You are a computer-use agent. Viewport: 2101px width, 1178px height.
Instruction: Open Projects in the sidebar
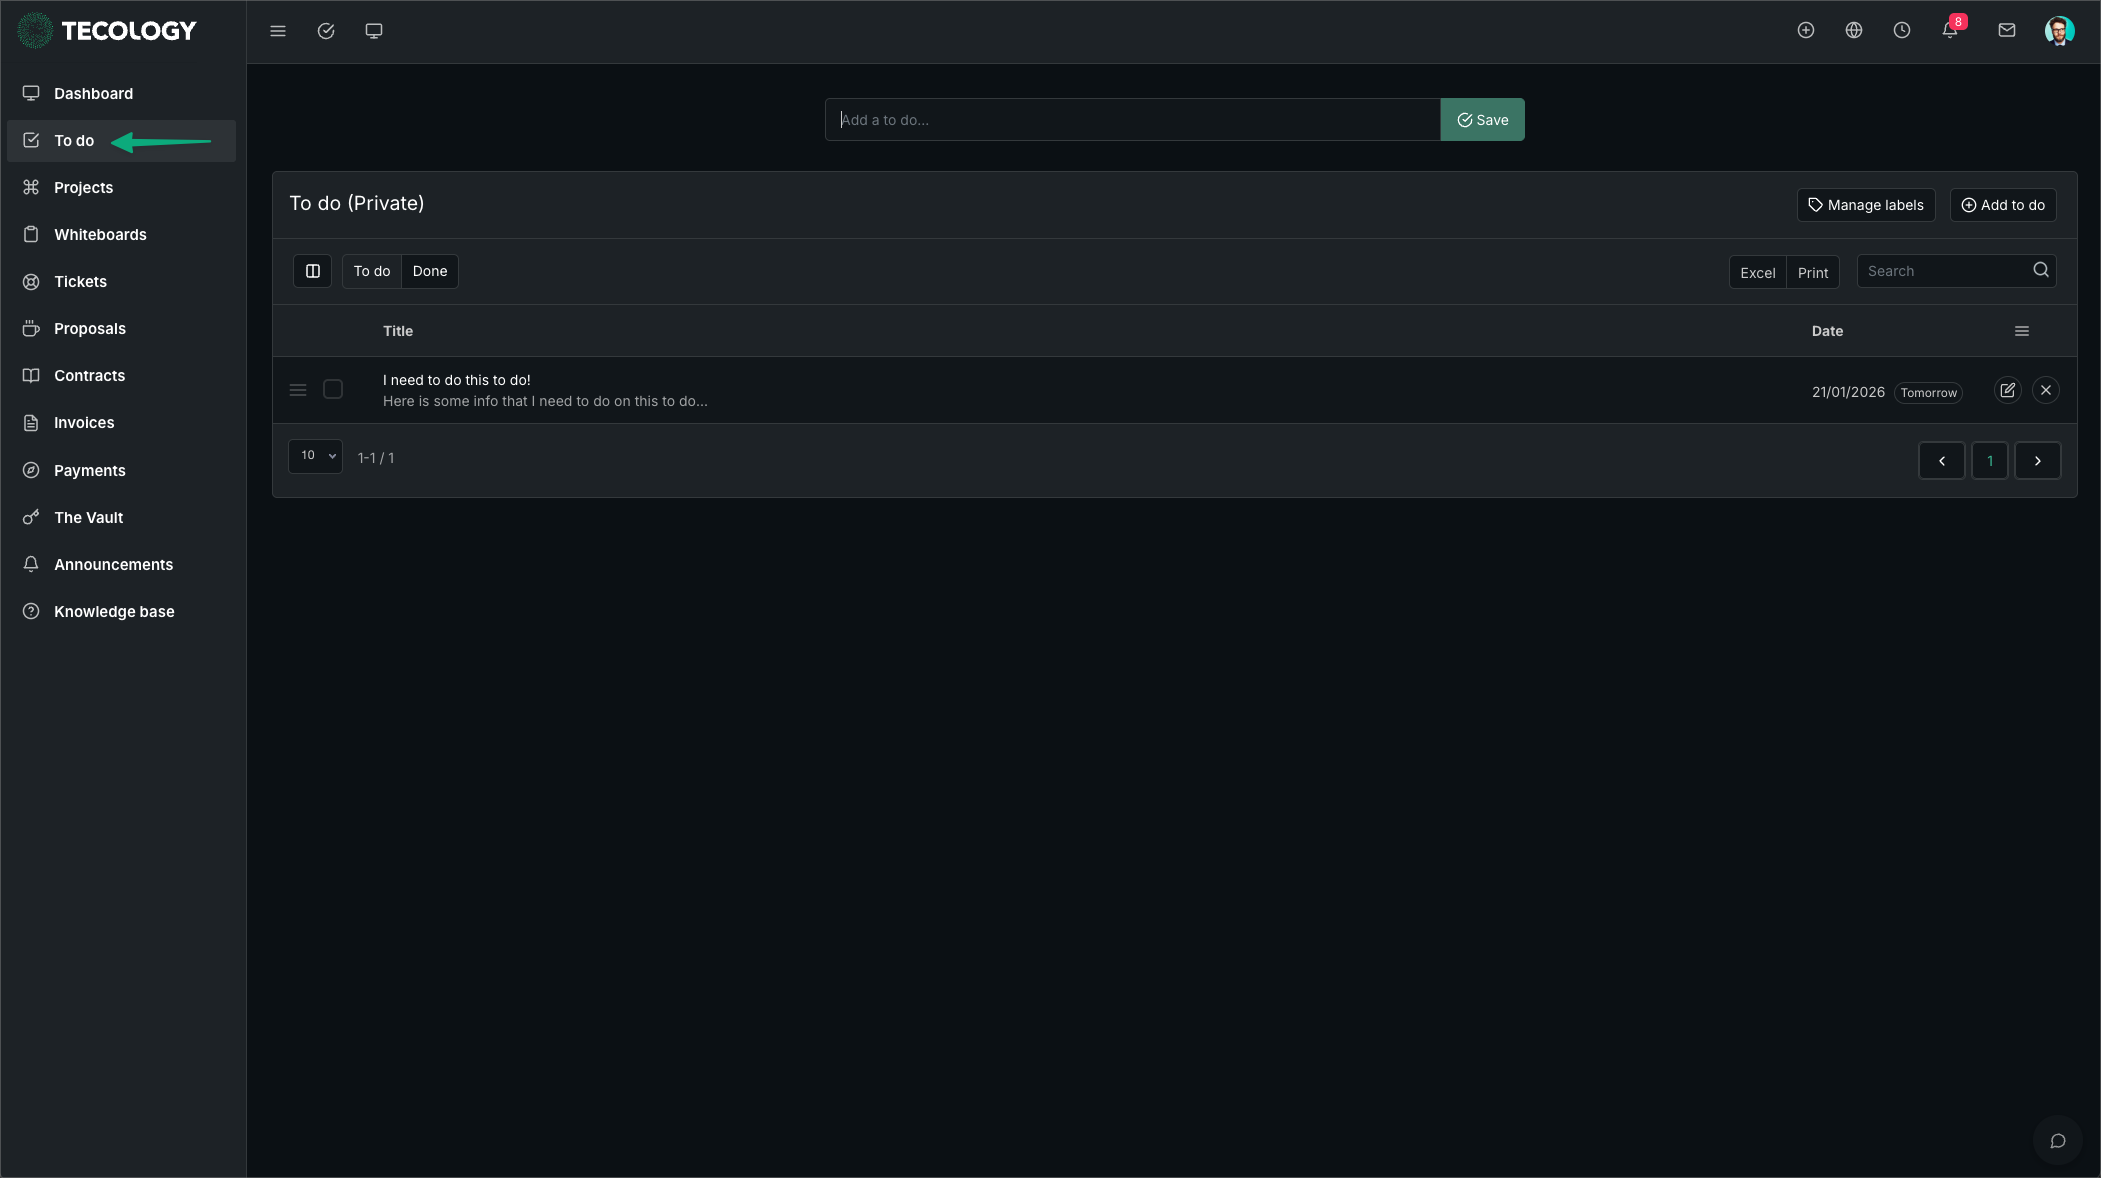(83, 188)
